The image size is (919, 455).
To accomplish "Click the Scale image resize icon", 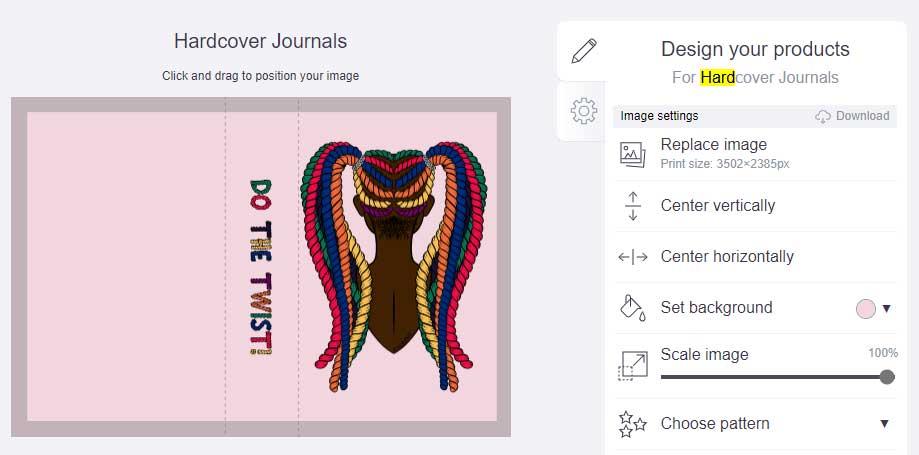I will [x=633, y=366].
